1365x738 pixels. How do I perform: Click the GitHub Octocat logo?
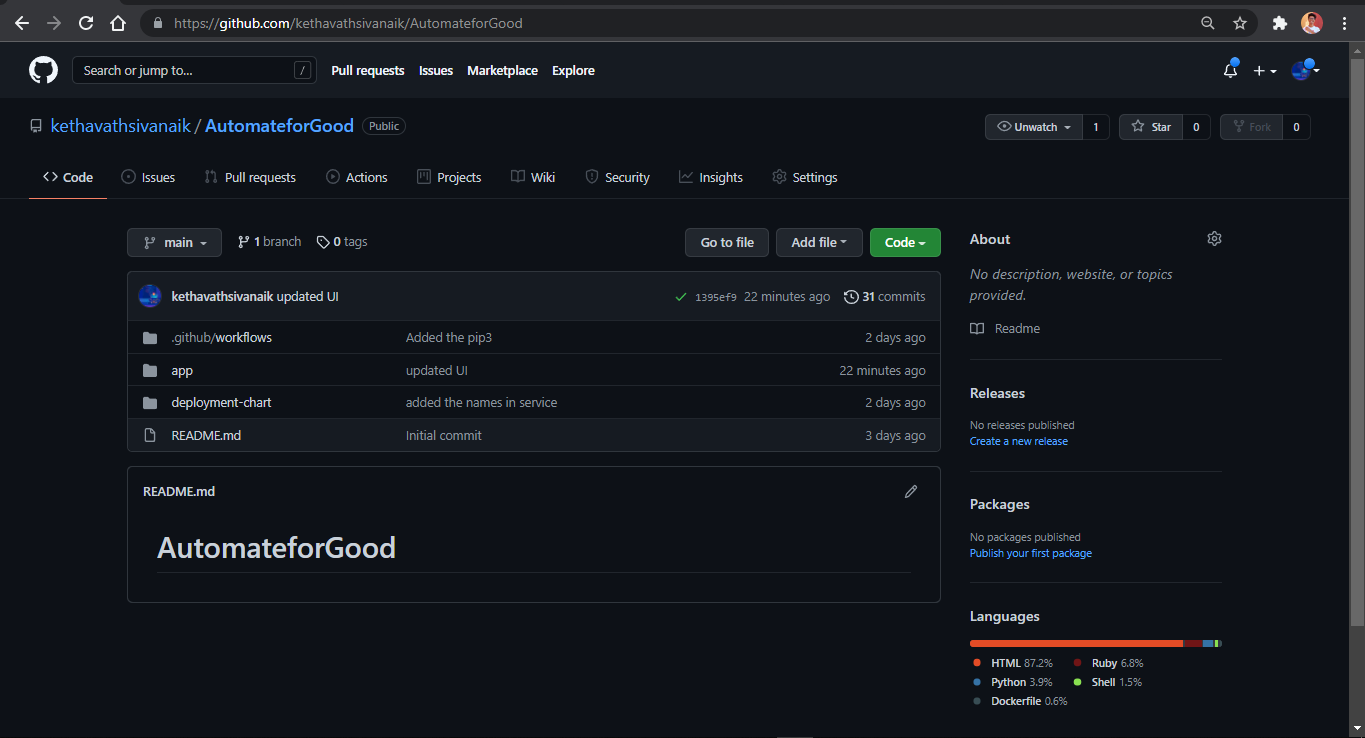(x=43, y=70)
